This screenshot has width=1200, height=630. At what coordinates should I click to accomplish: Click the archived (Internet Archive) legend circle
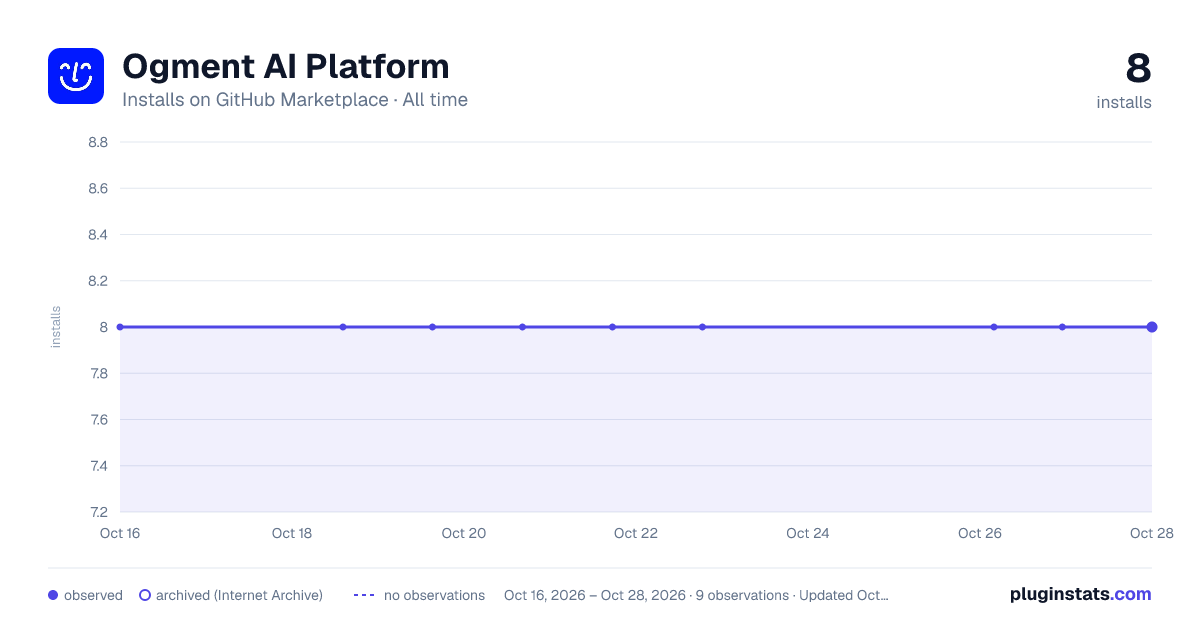tap(145, 595)
